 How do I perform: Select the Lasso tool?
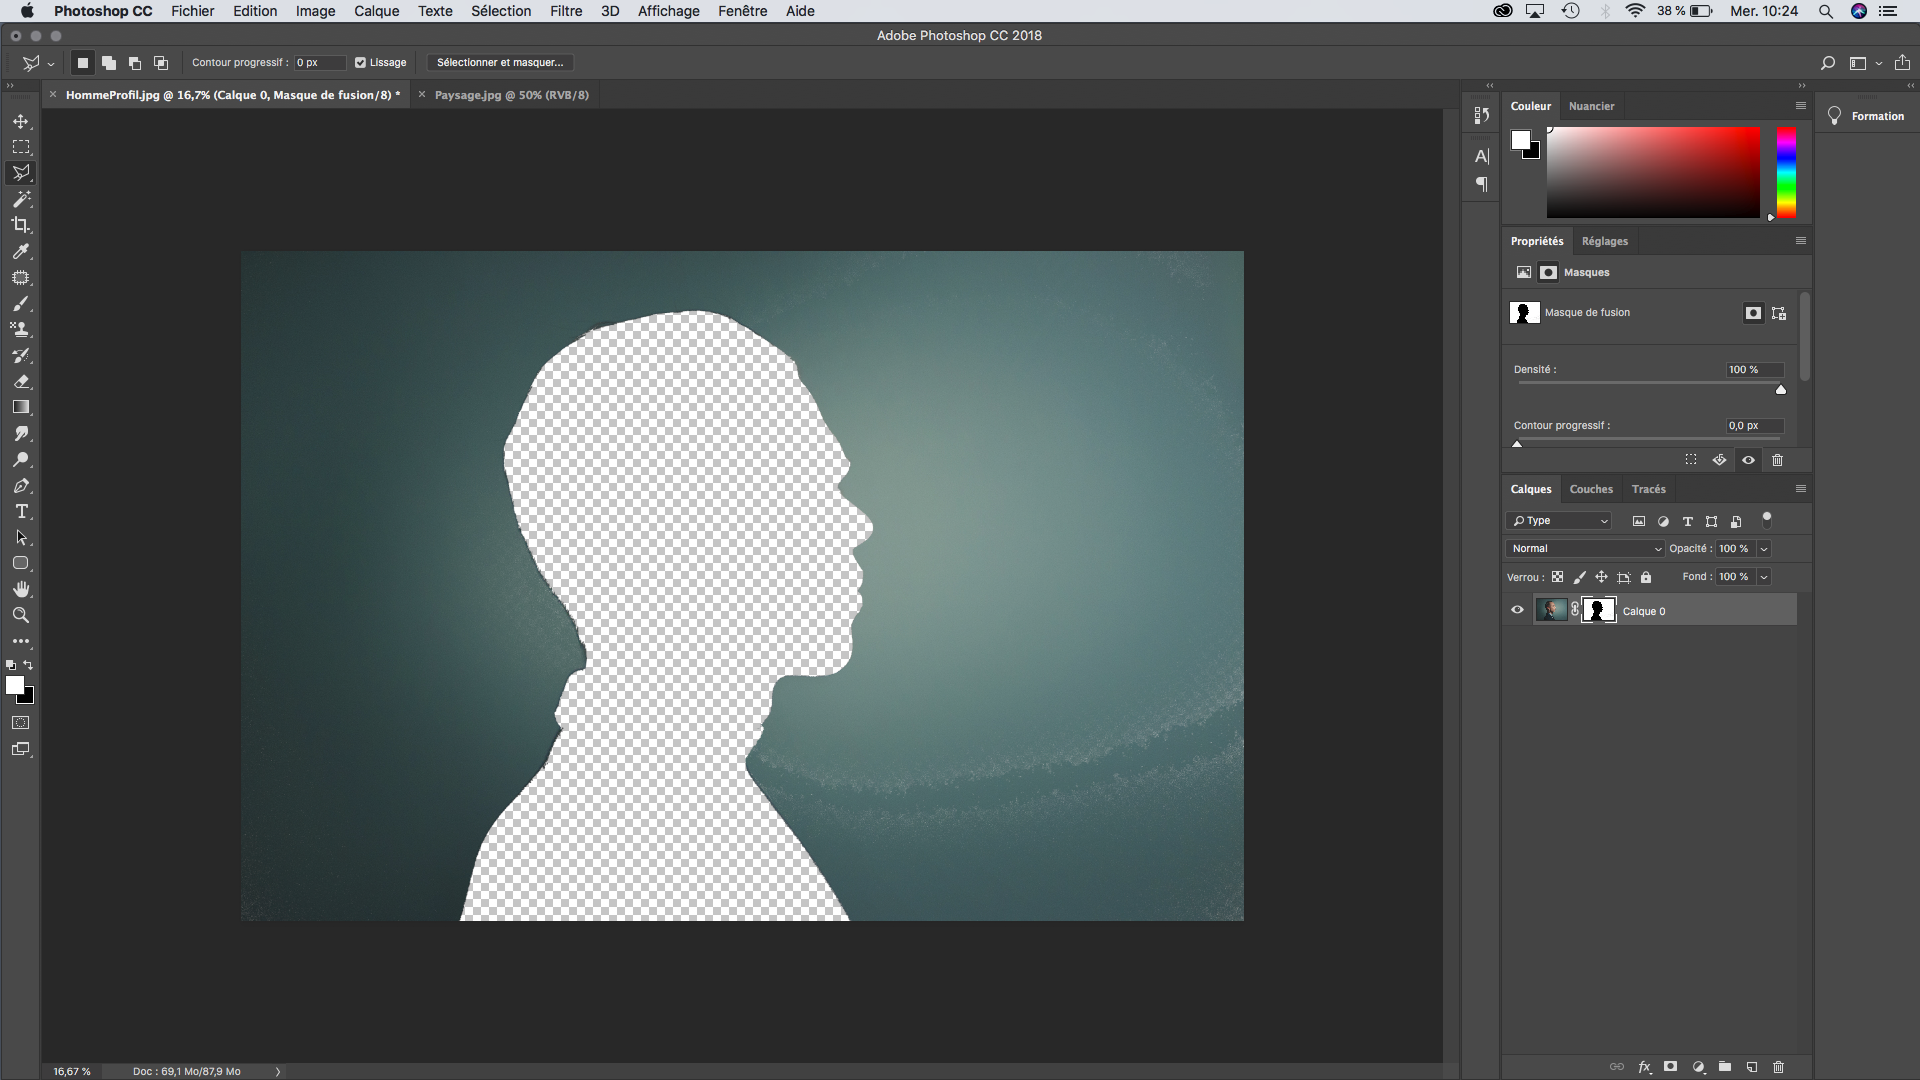pyautogui.click(x=20, y=171)
